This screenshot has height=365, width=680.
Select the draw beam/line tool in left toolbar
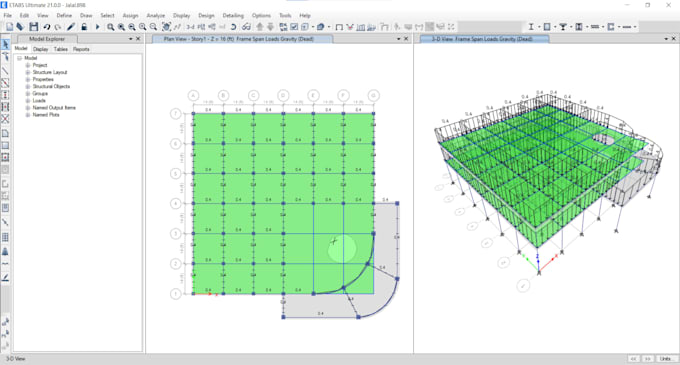(x=5, y=71)
